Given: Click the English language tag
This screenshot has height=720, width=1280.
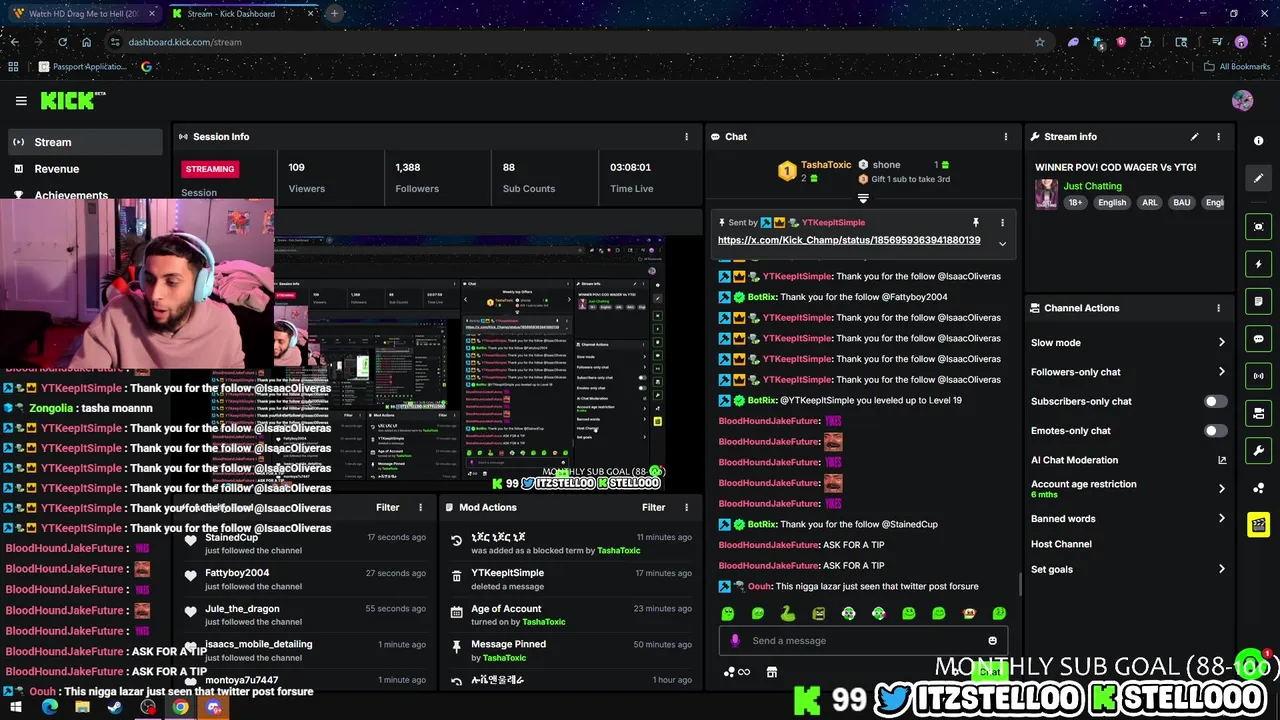Looking at the screenshot, I should click(x=1112, y=203).
